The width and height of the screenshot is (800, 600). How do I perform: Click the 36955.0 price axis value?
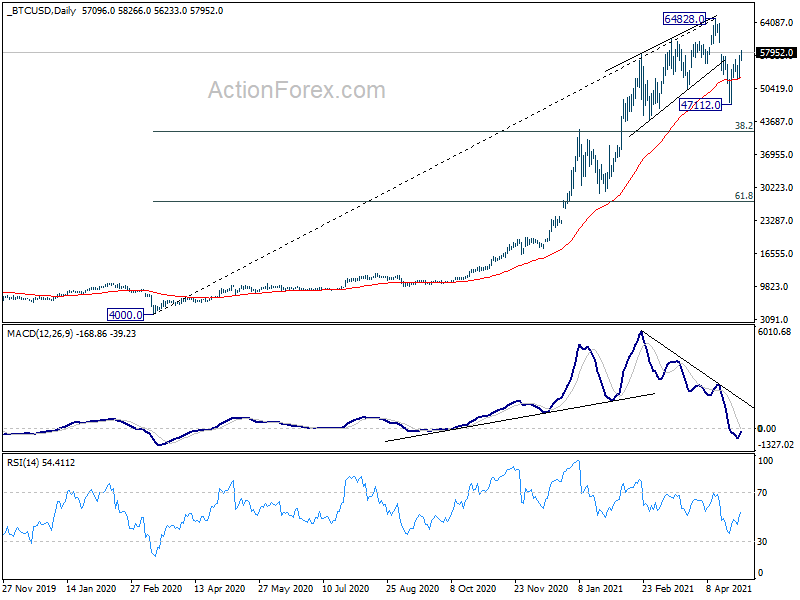pyautogui.click(x=776, y=155)
